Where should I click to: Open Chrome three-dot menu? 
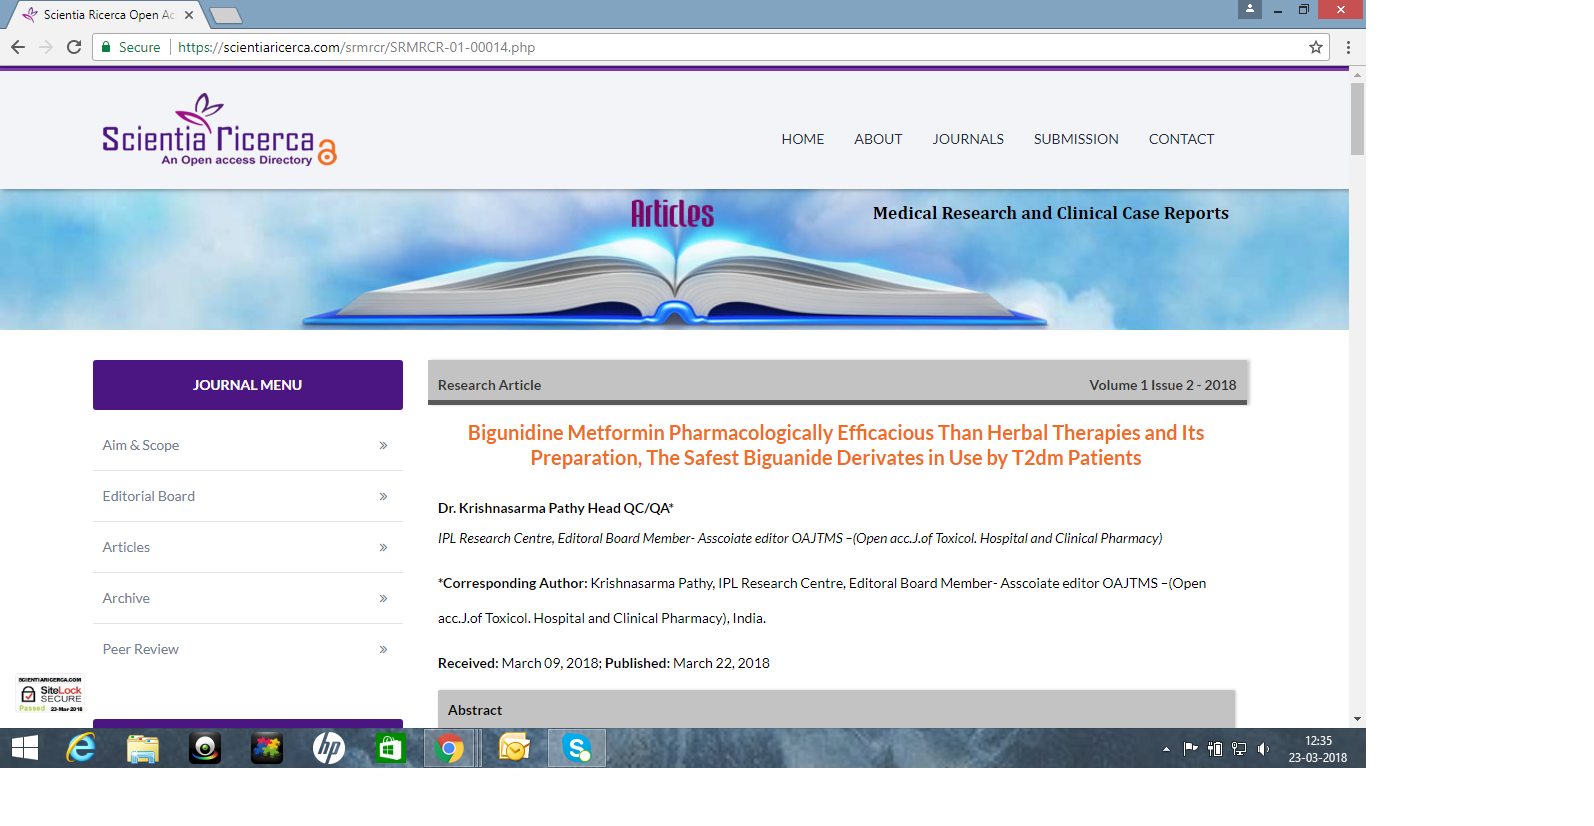[1348, 47]
